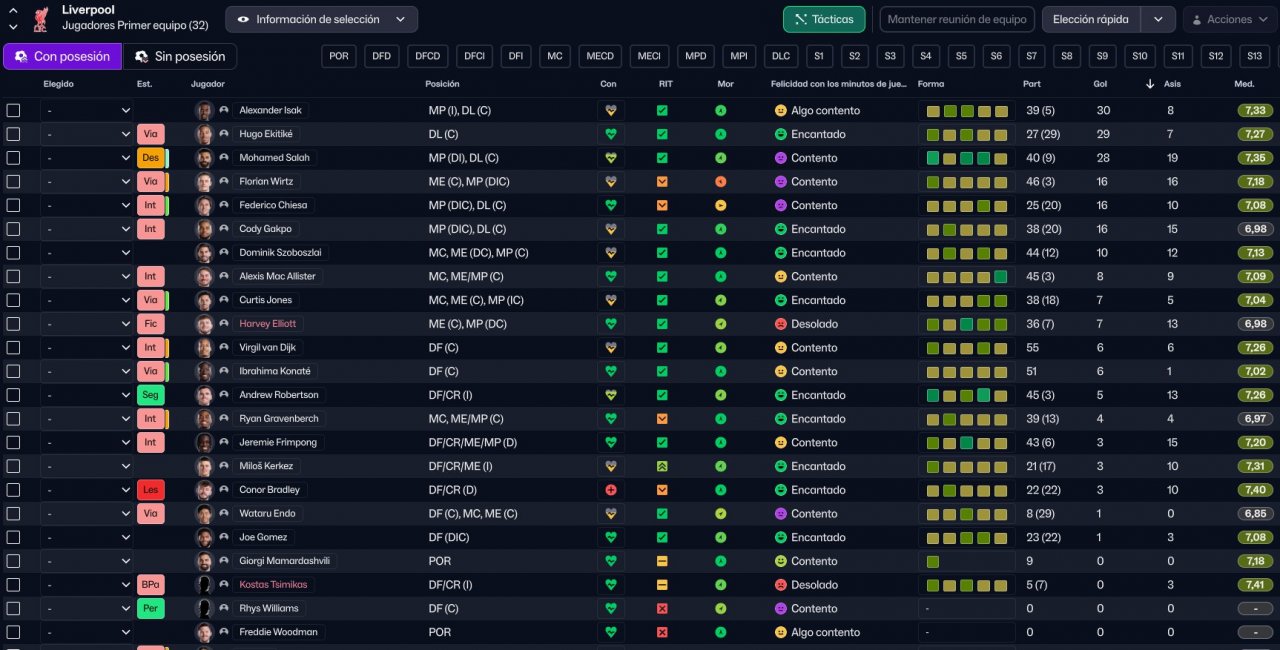Select the checkbox next to Mohamed Salah
This screenshot has height=650, width=1280.
14,158
